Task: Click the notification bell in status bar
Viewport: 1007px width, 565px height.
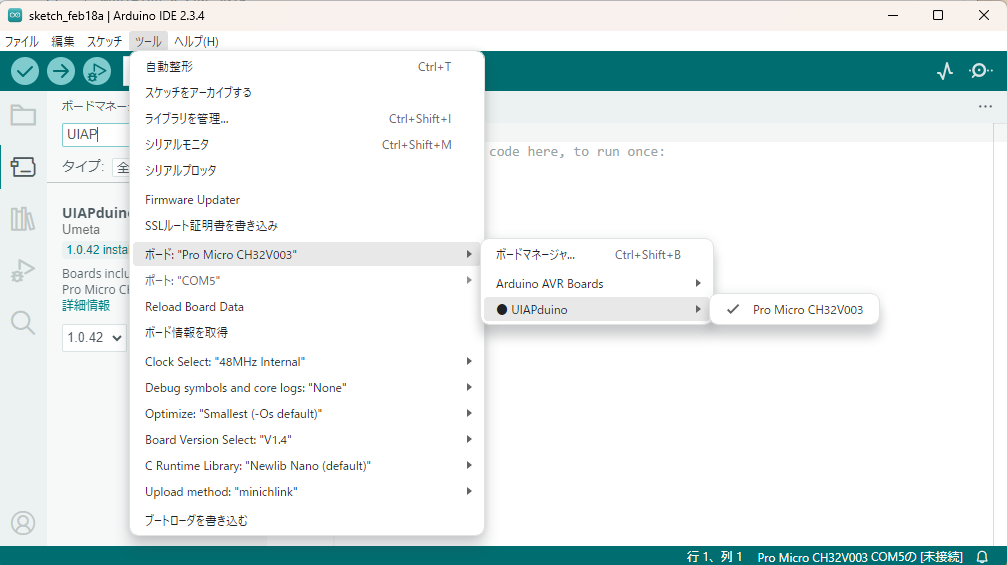Action: (982, 557)
